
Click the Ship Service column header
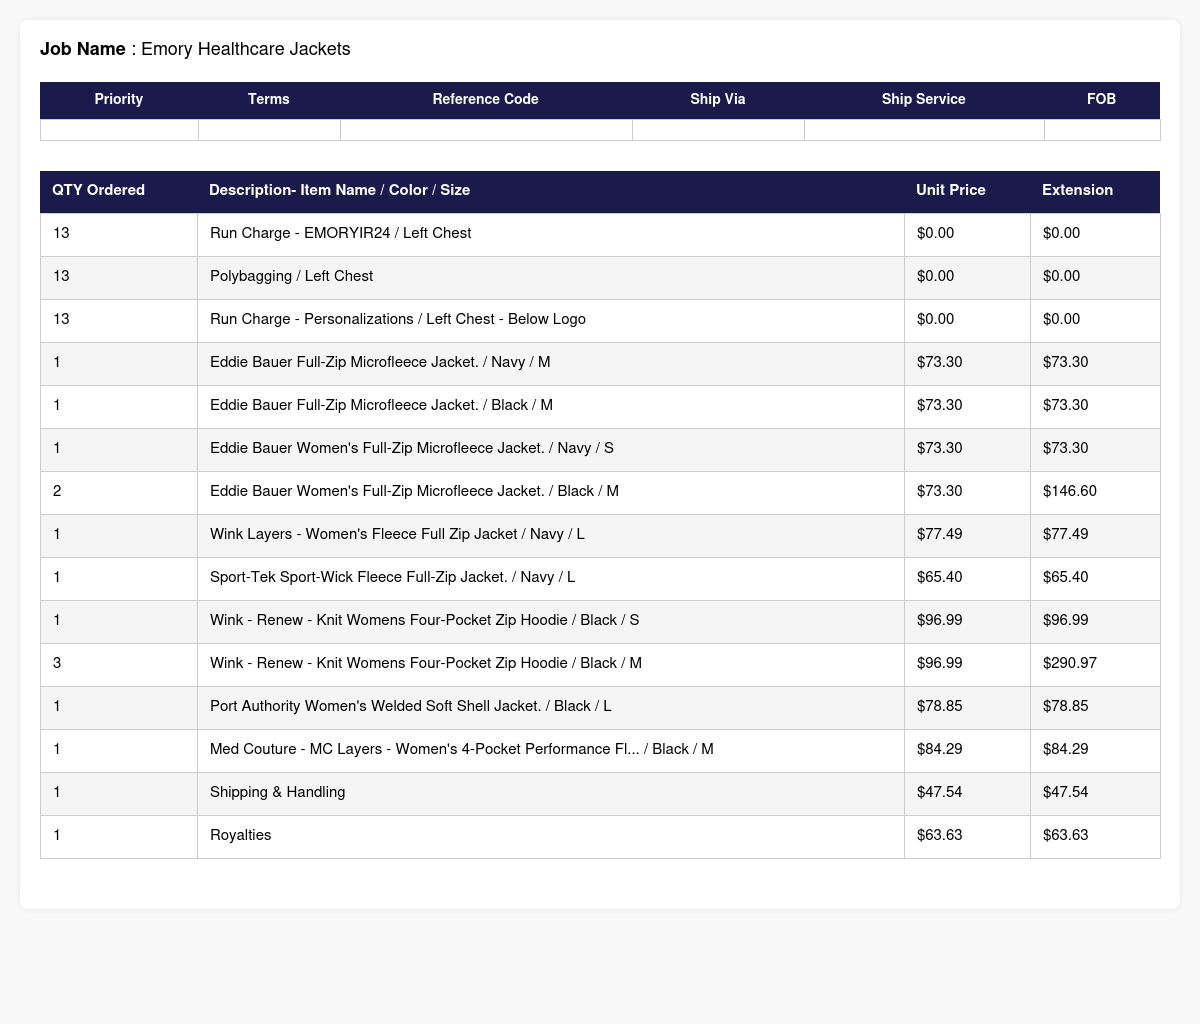pos(924,99)
